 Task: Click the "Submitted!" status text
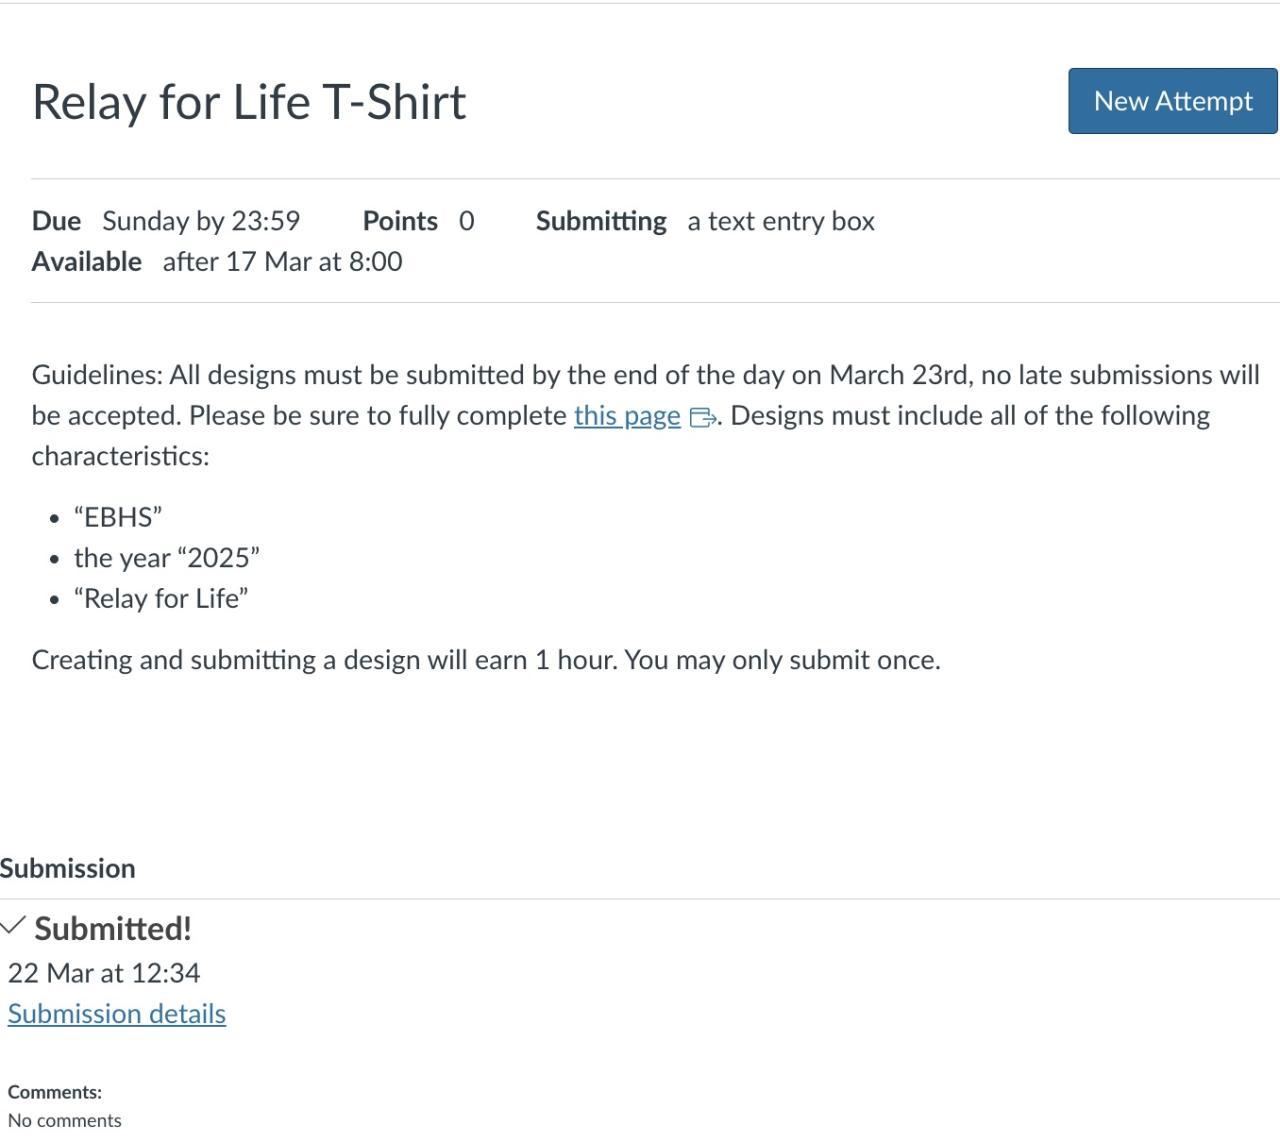pos(113,929)
